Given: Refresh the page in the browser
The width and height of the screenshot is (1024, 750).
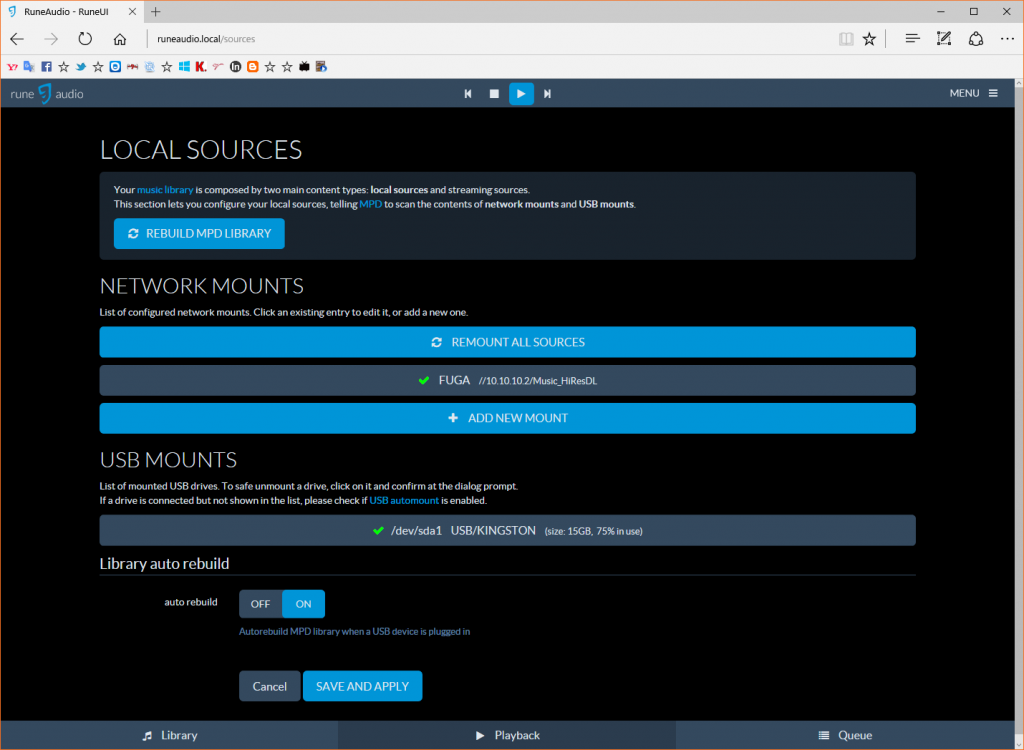Looking at the screenshot, I should [85, 39].
